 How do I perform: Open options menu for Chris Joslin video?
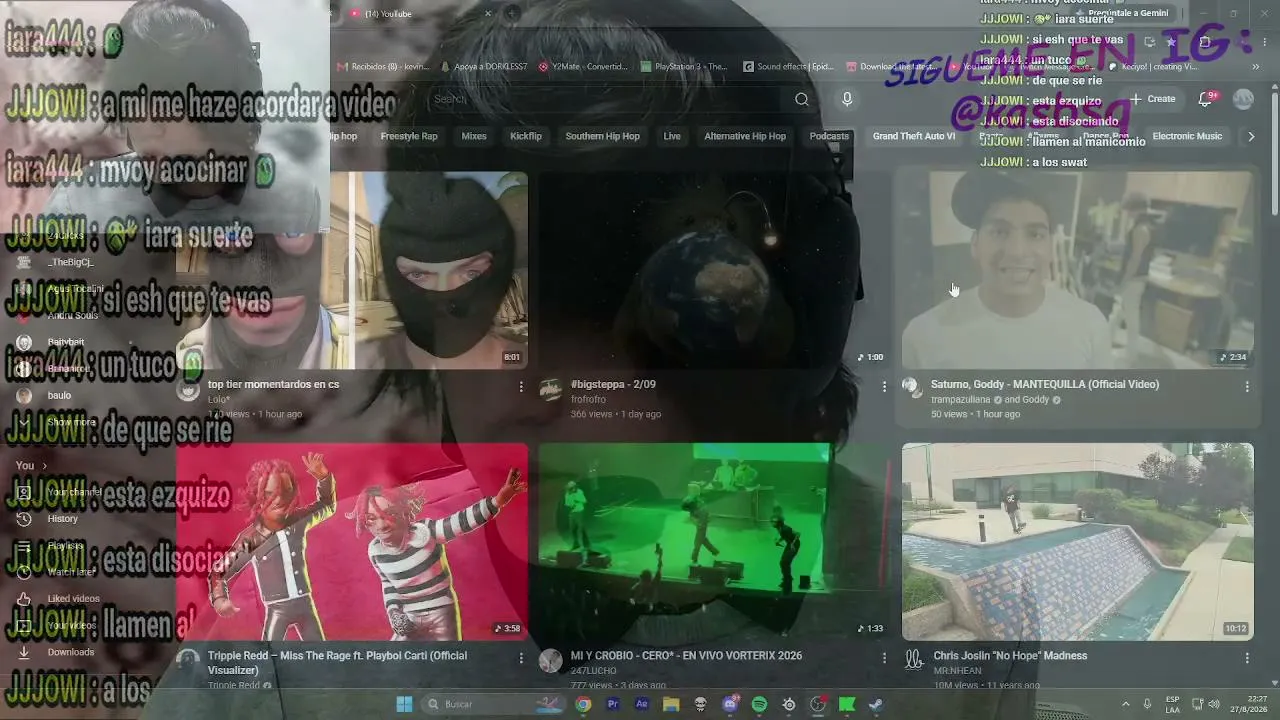tap(1247, 658)
